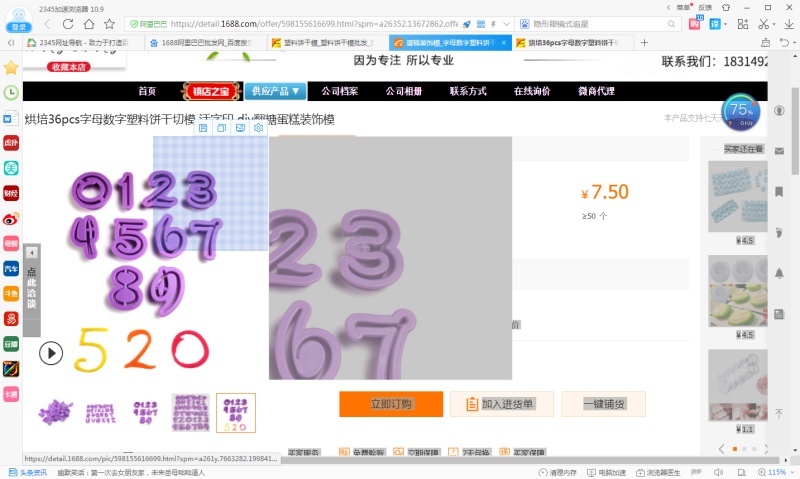
Task: Switch to the 1688阿里巴巴批发网 tab
Action: click(205, 43)
